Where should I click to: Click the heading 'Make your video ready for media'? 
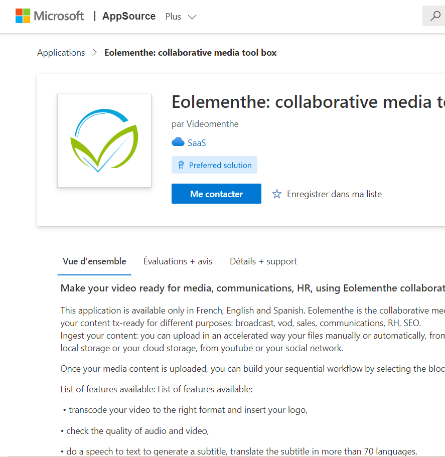pyautogui.click(x=137, y=288)
